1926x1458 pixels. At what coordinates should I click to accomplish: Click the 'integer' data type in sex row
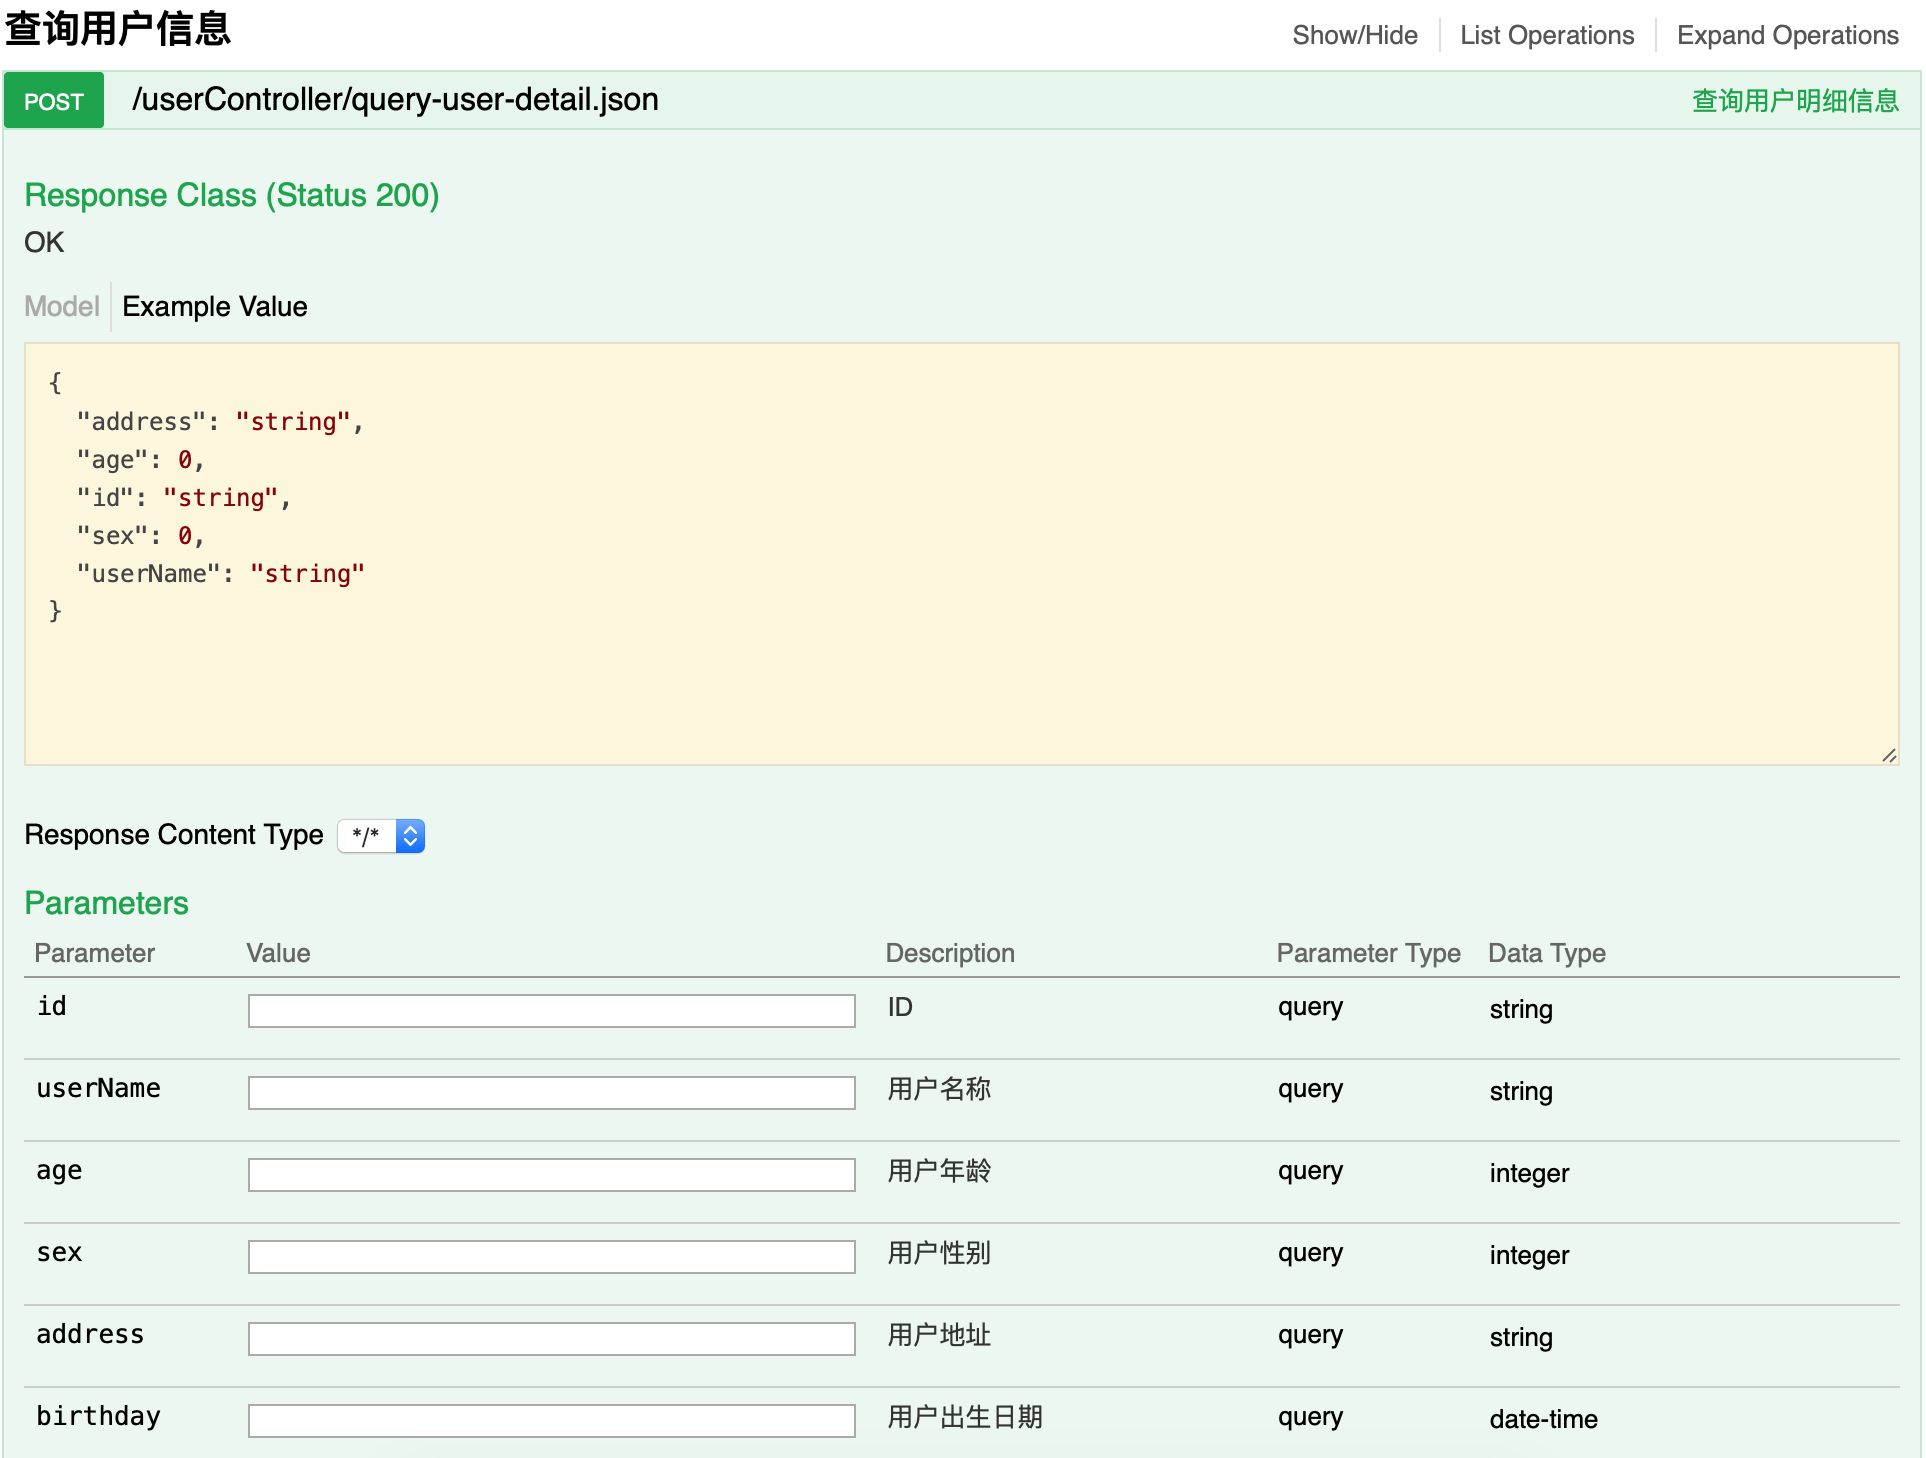pos(1529,1256)
